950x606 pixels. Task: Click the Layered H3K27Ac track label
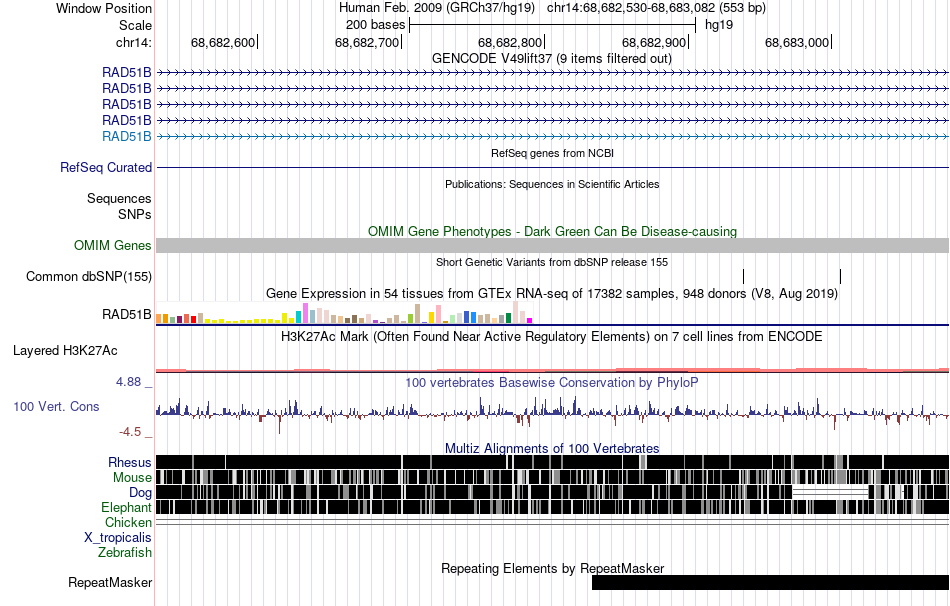click(x=65, y=351)
